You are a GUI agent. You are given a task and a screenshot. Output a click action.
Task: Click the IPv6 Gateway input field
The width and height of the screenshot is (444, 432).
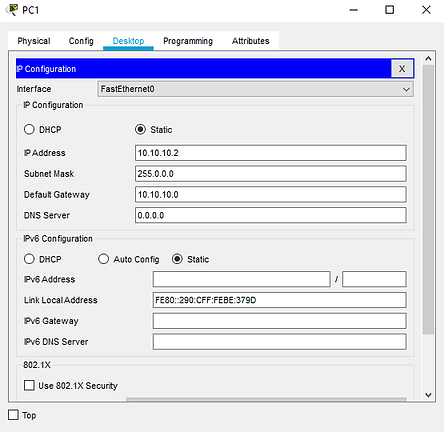[x=279, y=321]
